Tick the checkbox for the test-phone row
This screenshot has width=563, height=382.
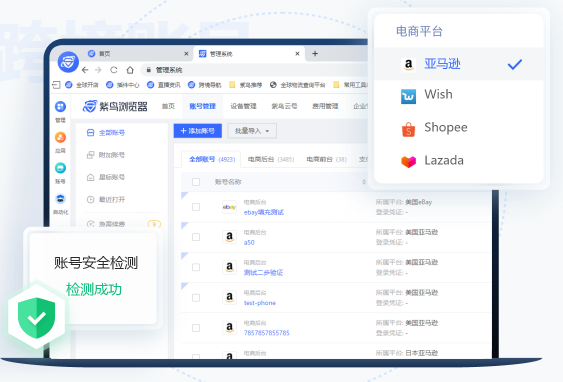coord(196,298)
